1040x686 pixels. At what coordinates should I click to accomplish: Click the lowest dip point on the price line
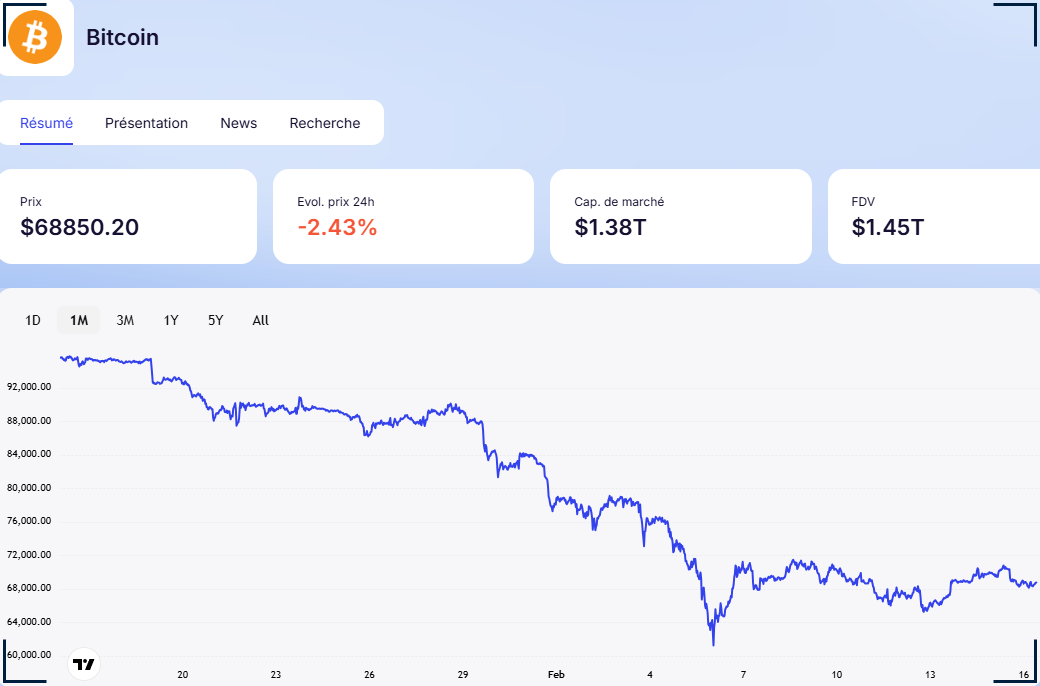click(713, 644)
